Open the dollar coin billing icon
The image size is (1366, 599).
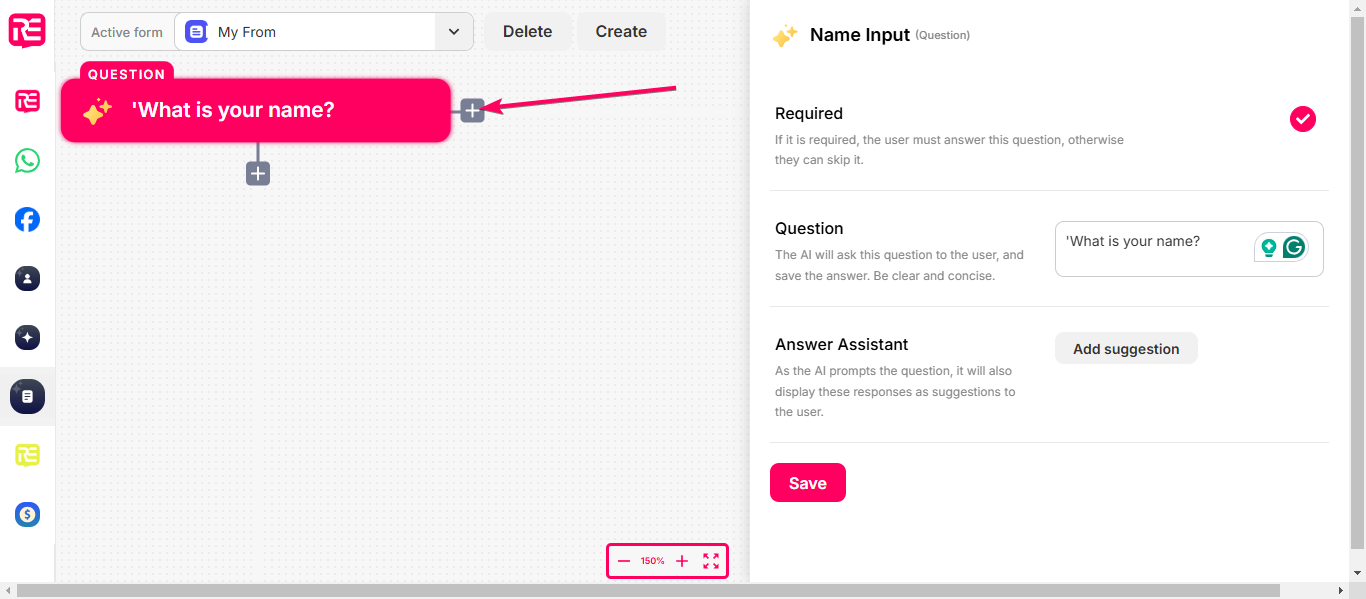tap(27, 515)
